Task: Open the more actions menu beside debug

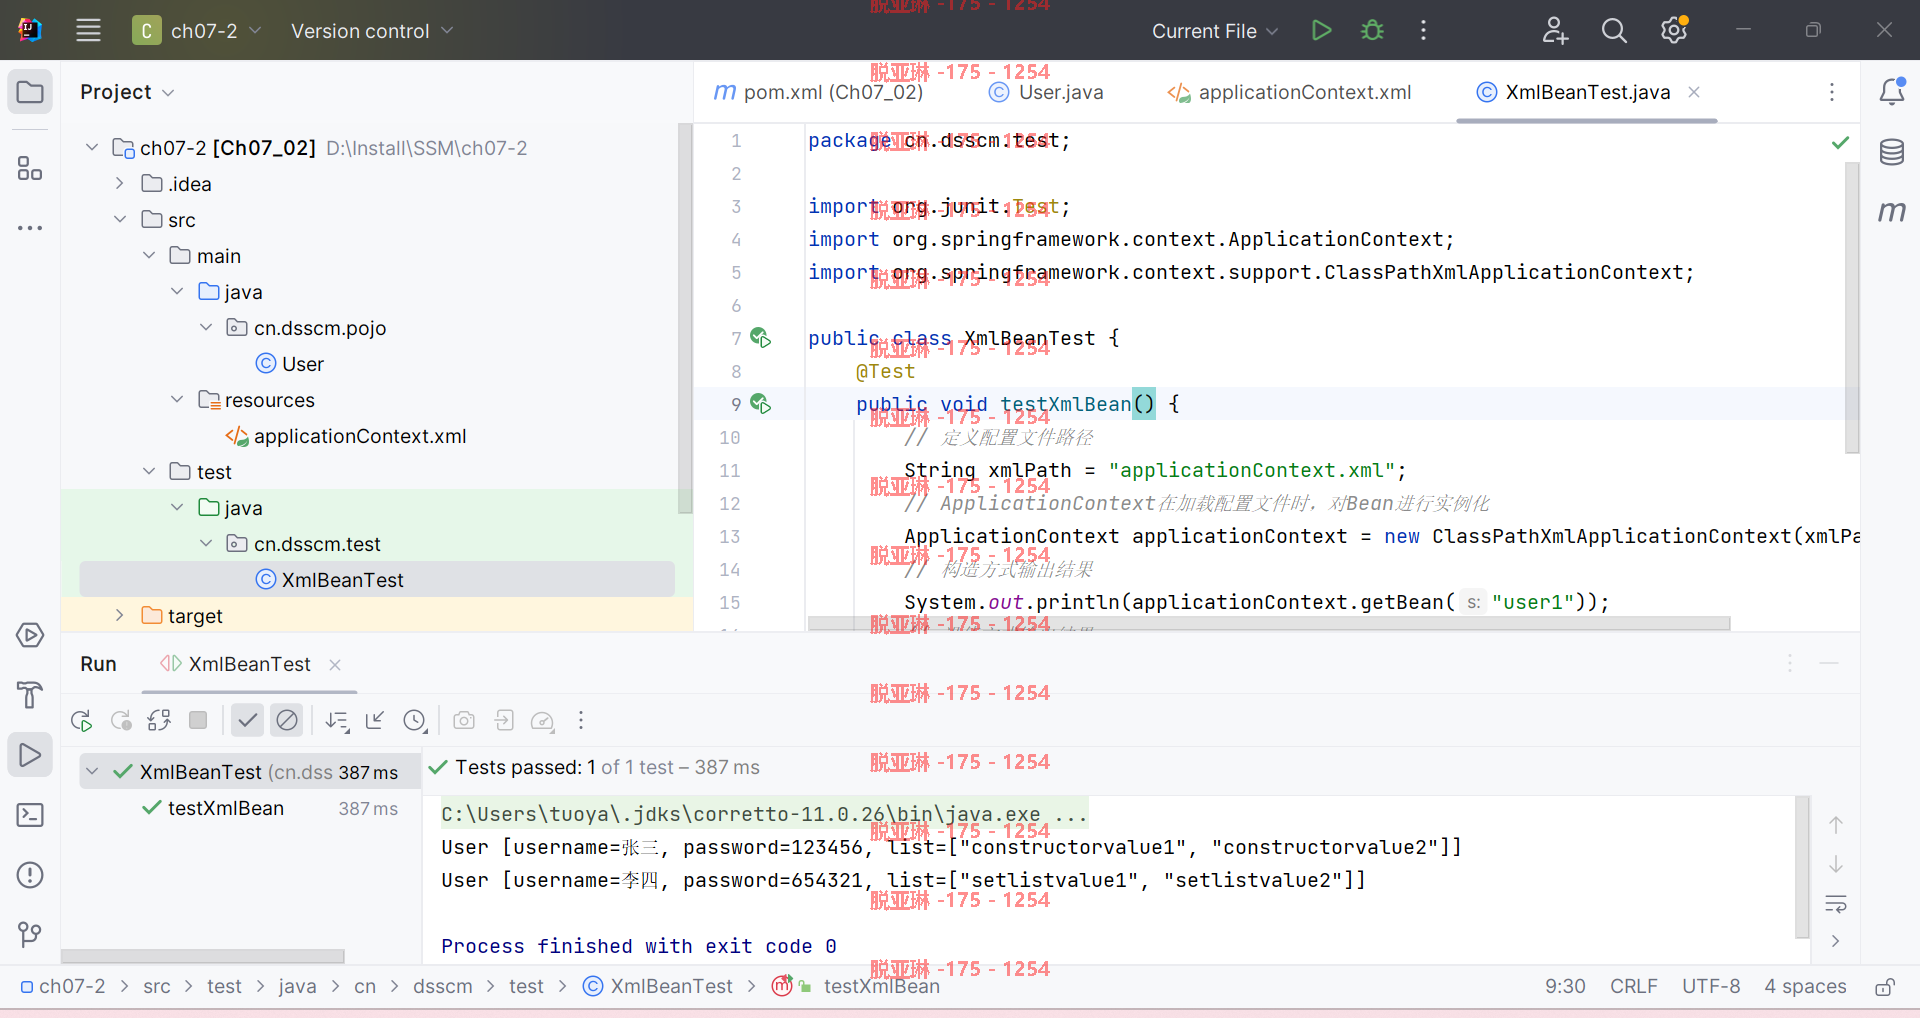Action: click(x=1423, y=30)
